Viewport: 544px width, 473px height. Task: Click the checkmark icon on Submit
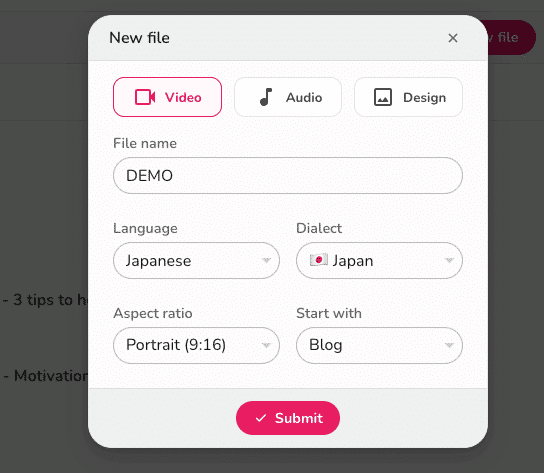click(x=261, y=418)
